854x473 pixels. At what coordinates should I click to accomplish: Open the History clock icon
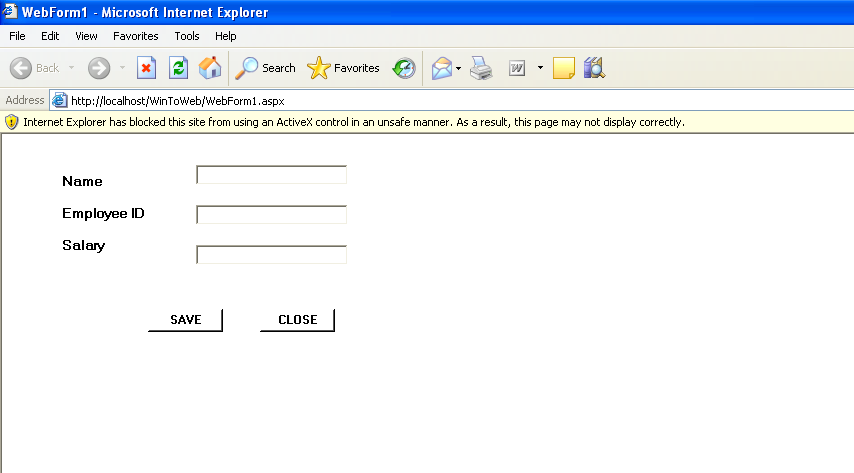[404, 68]
